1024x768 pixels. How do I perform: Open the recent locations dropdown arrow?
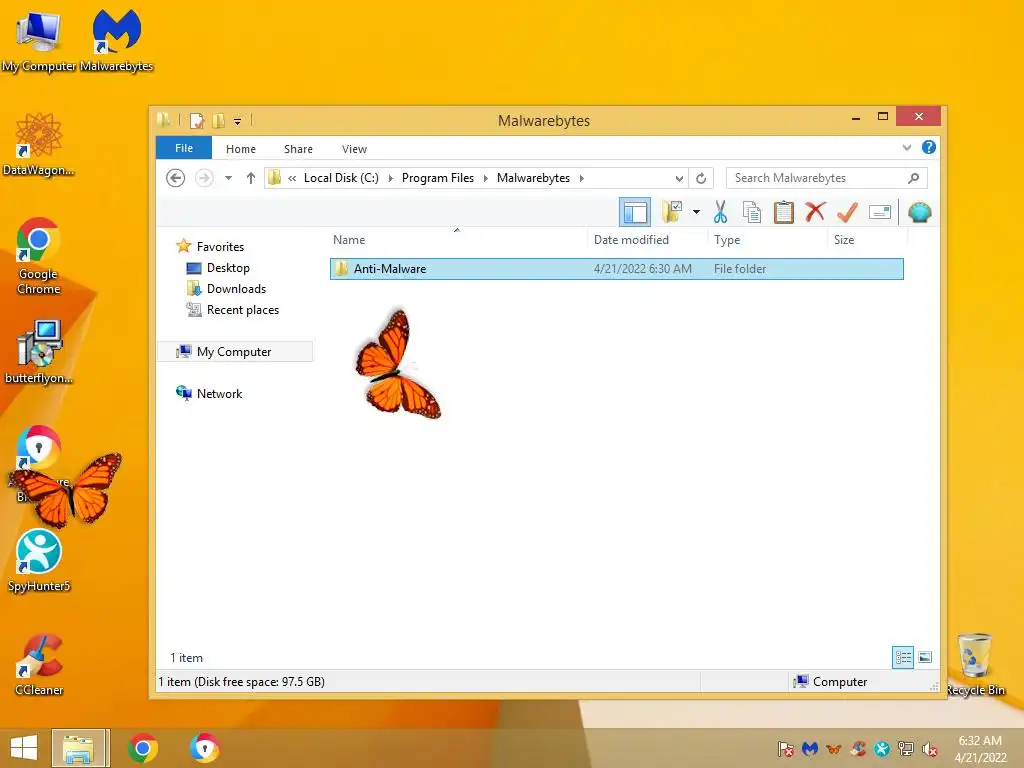click(x=228, y=178)
